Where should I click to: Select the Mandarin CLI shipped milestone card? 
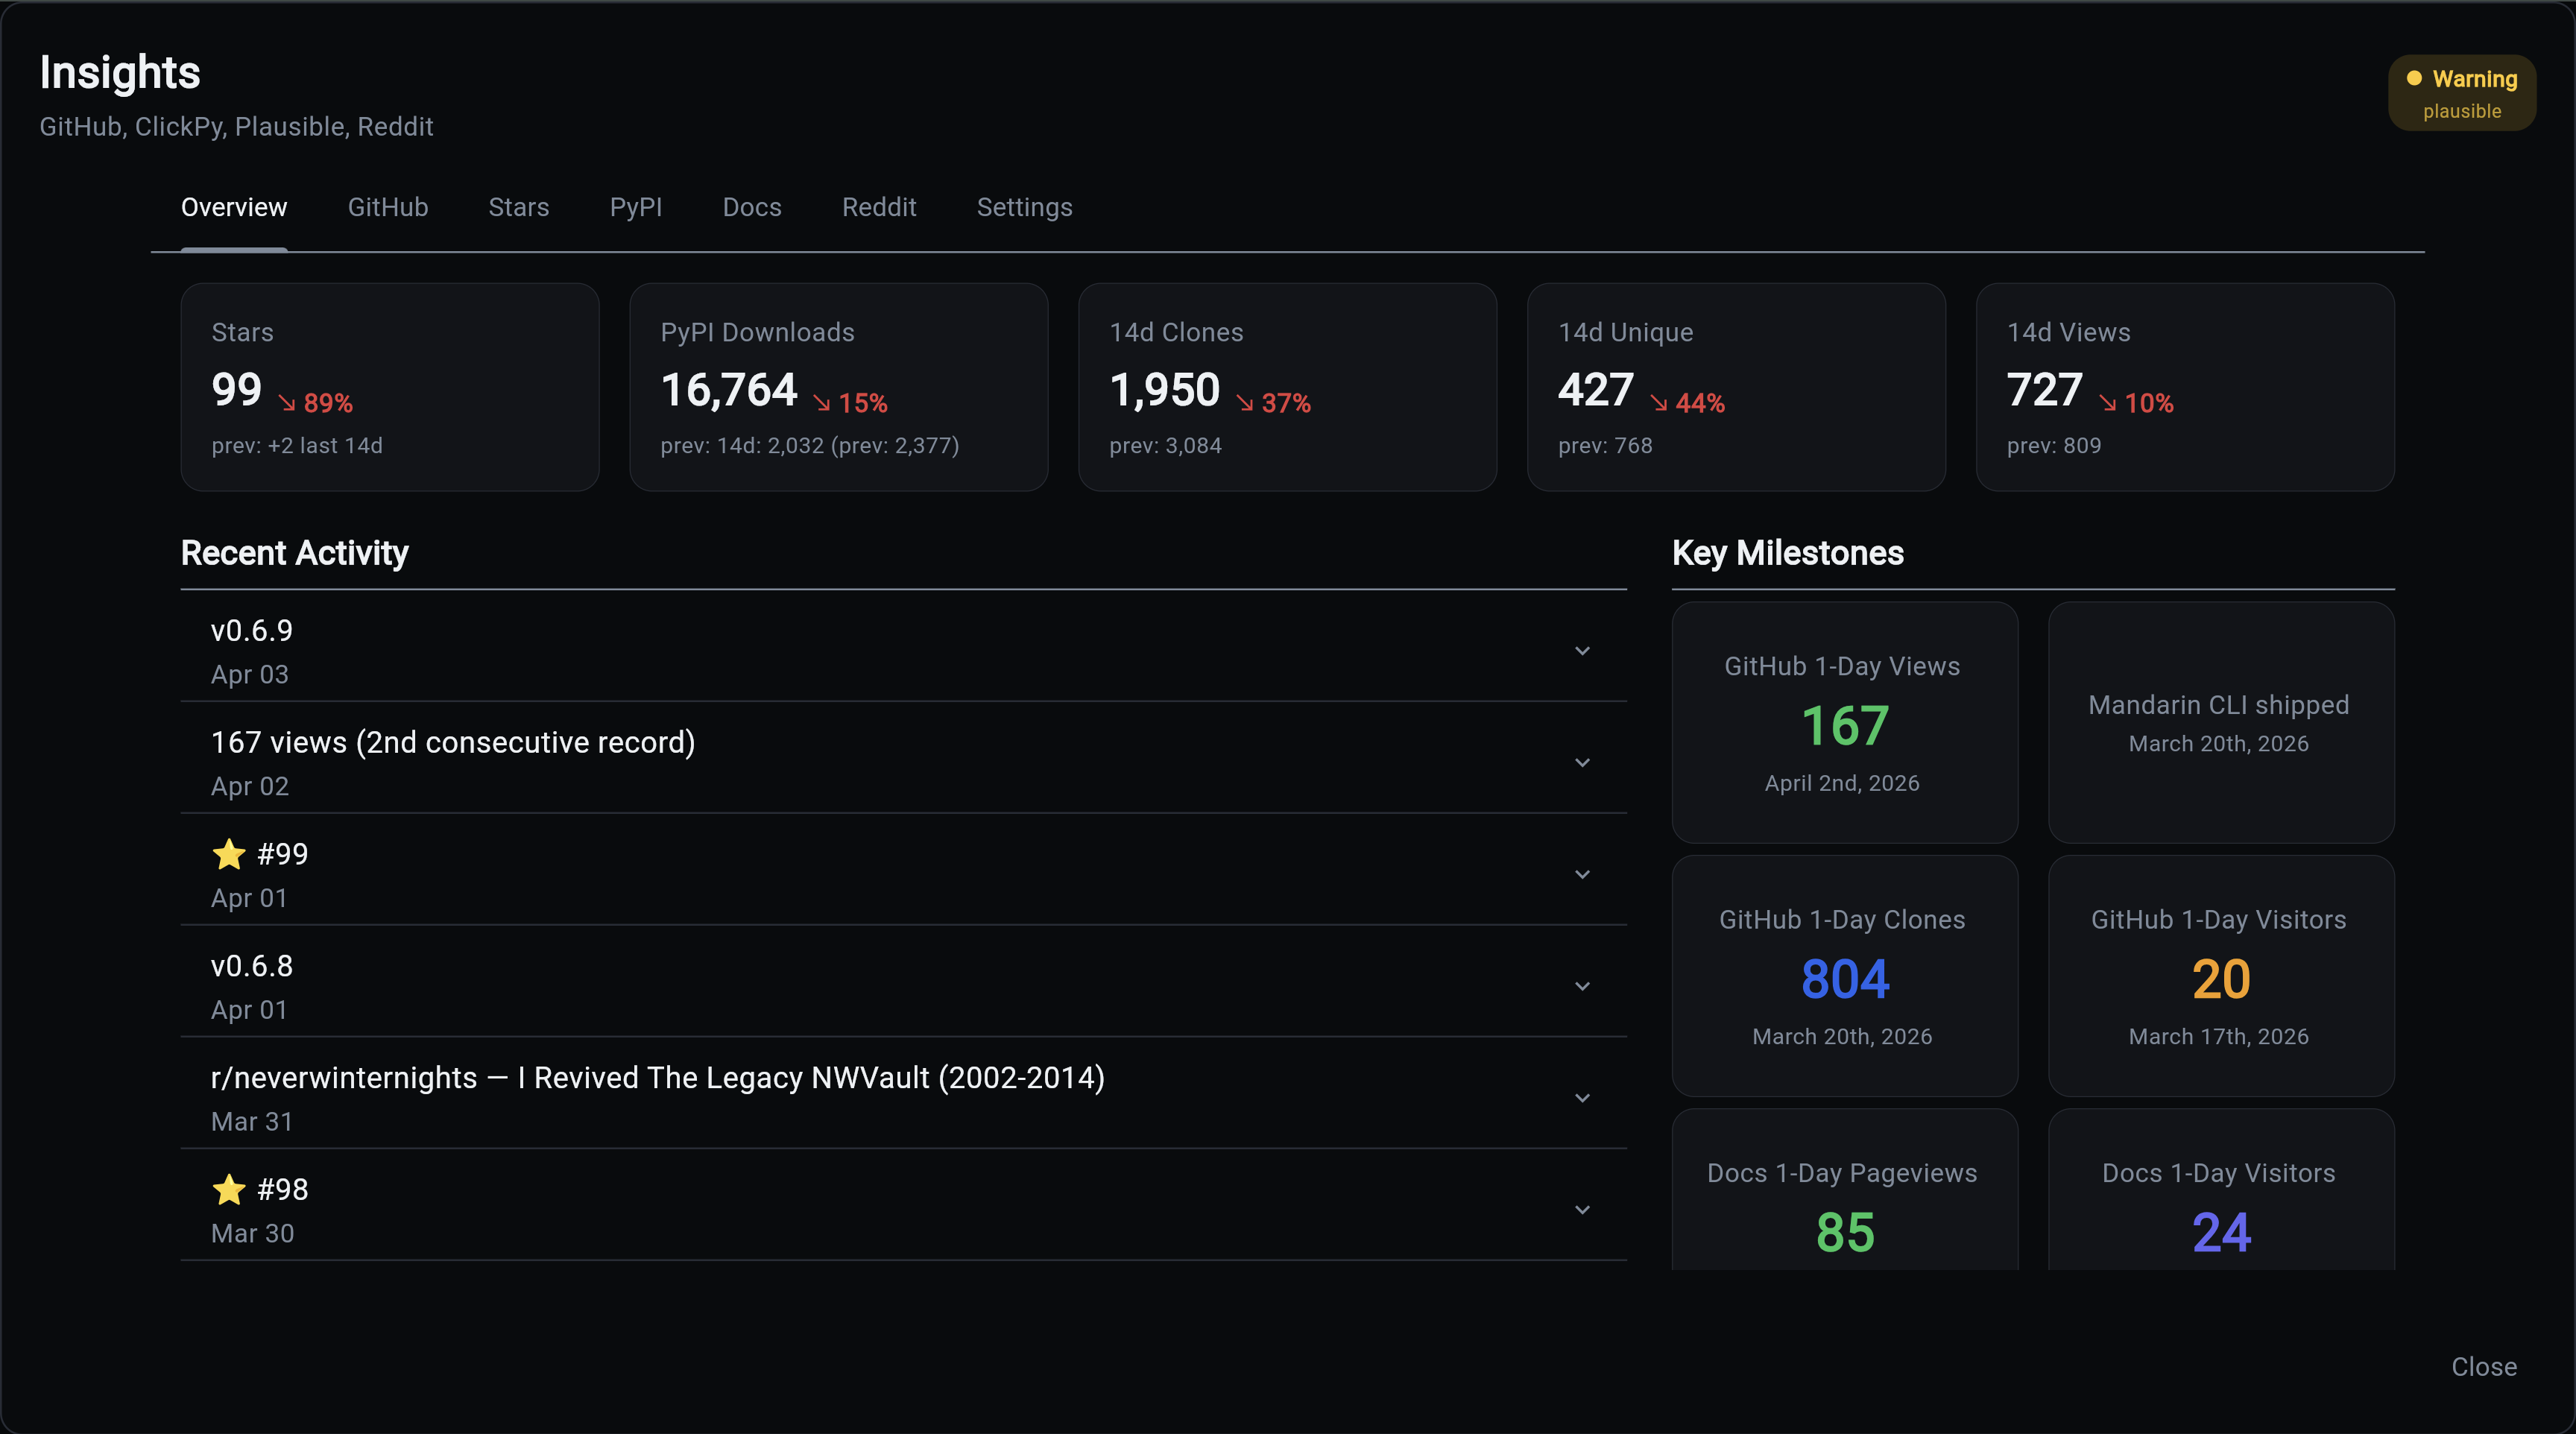[x=2220, y=722]
